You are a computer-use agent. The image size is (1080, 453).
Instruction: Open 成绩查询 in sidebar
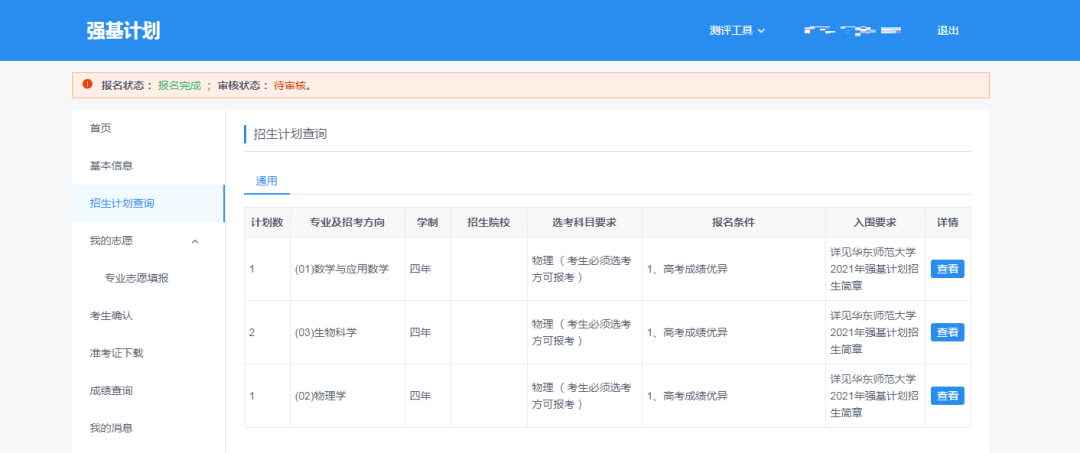pyautogui.click(x=111, y=391)
